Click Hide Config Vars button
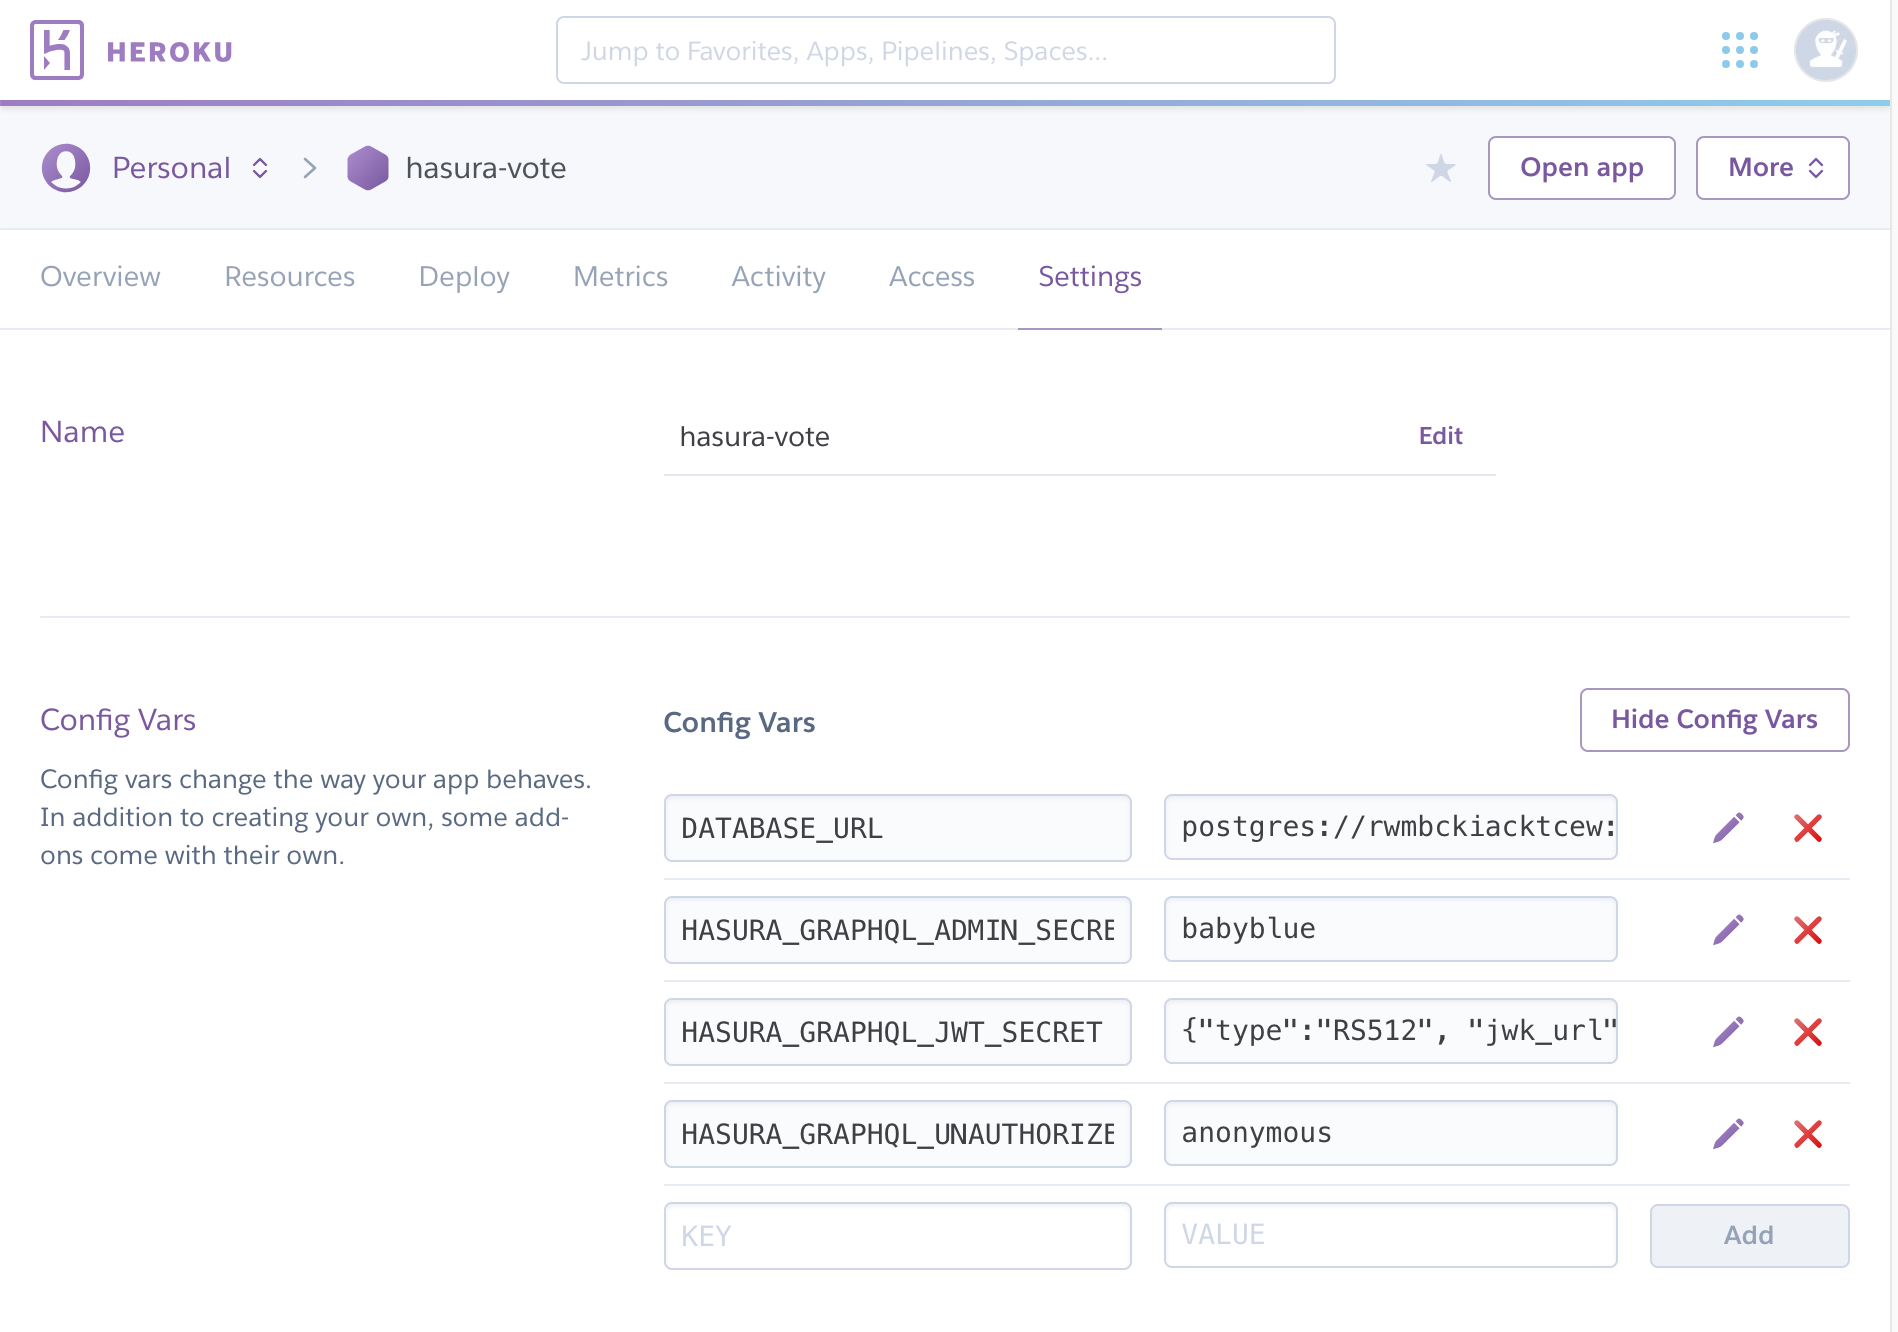 pyautogui.click(x=1714, y=720)
